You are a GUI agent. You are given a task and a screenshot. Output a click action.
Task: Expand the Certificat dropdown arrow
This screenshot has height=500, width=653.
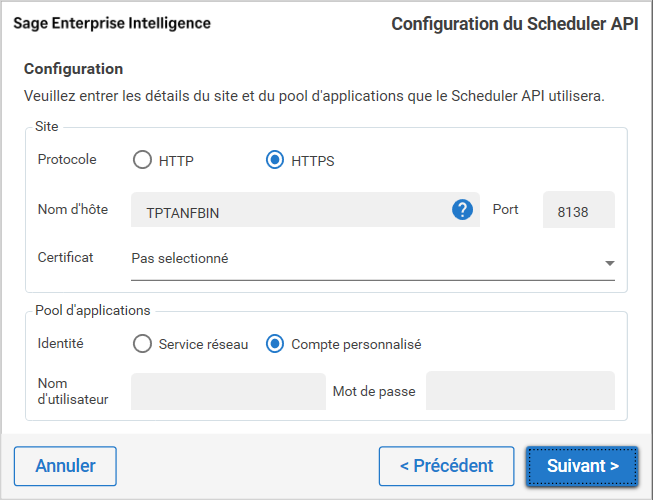(x=609, y=263)
